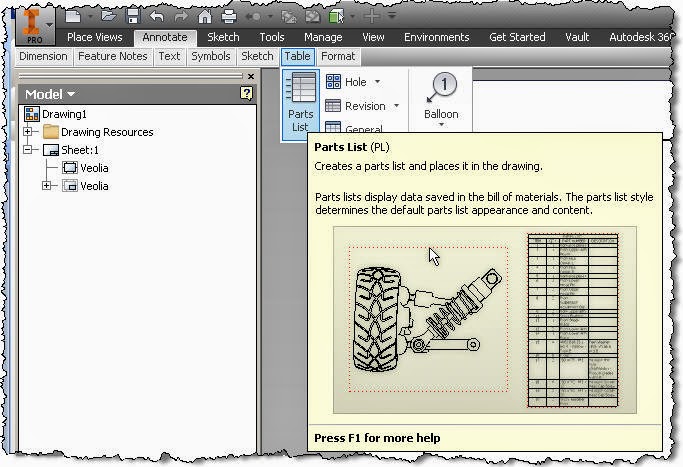
Task: Open the Hole table dropdown arrow
Action: 378,81
